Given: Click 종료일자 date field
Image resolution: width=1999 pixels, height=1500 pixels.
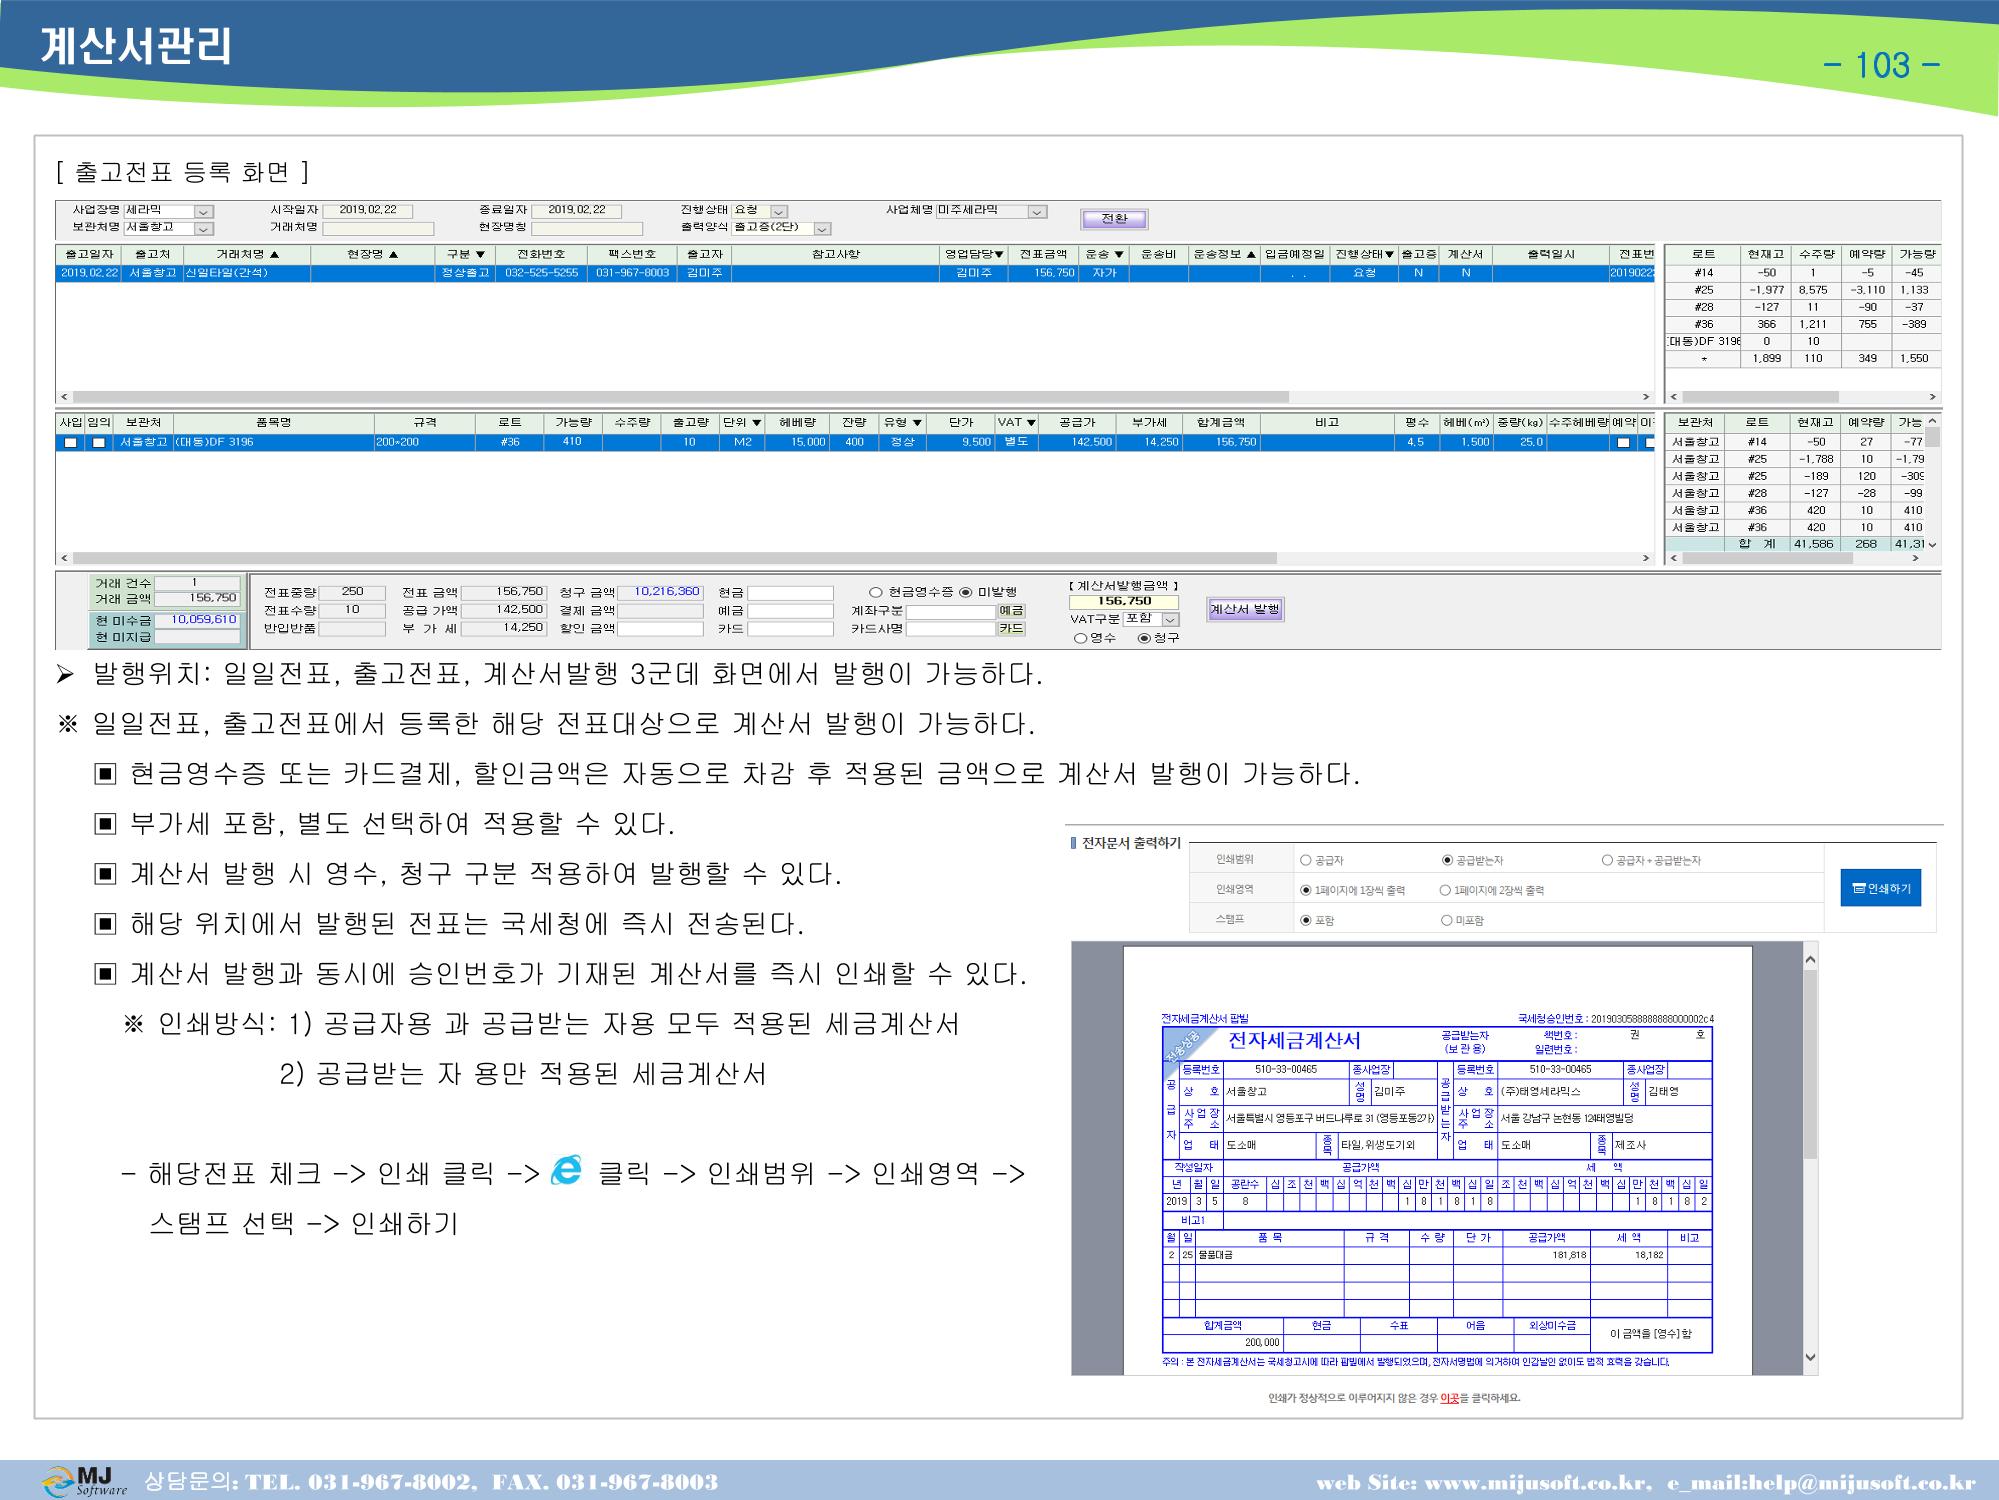Looking at the screenshot, I should (576, 211).
